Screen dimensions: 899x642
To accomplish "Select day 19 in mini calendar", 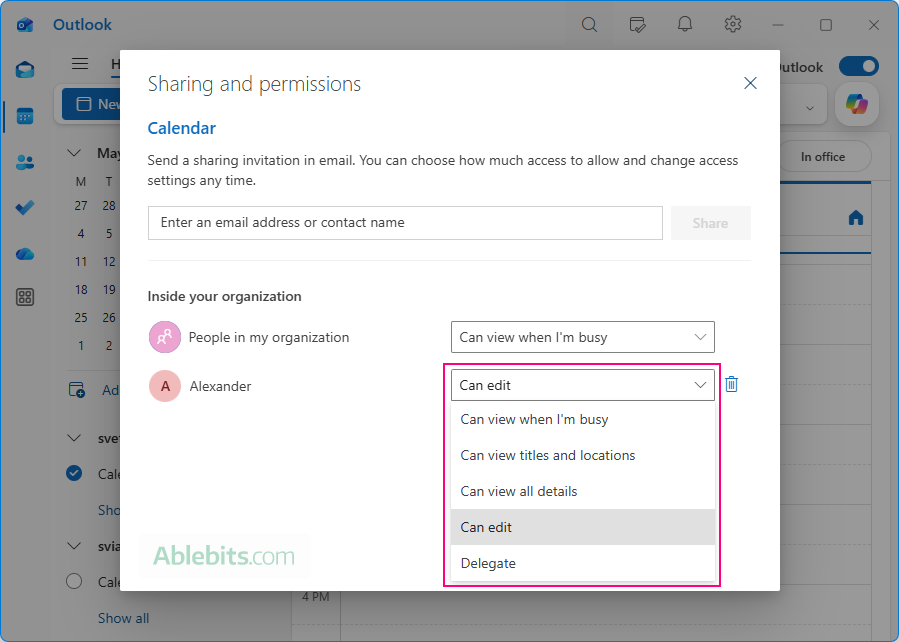I will tap(109, 289).
